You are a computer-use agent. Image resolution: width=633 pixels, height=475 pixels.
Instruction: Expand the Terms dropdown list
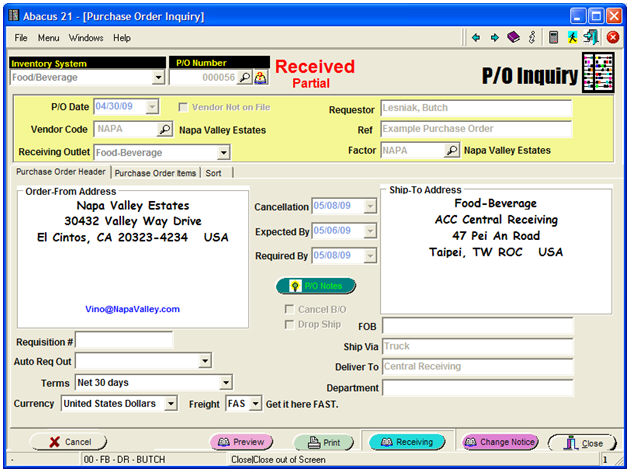pos(225,382)
